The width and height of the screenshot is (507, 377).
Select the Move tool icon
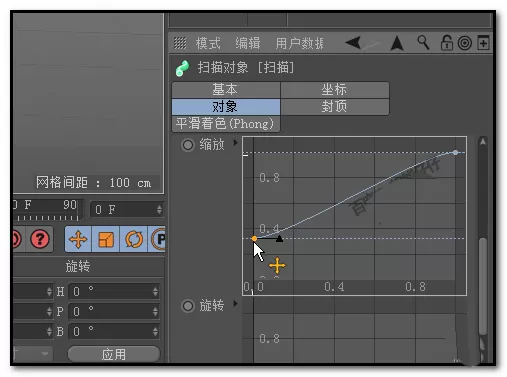[x=78, y=239]
